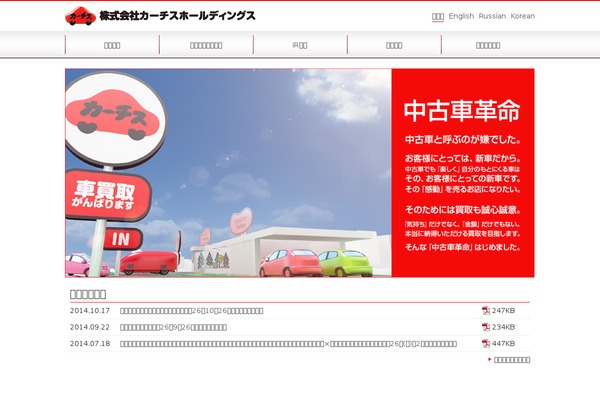Click the 247KB file size label
The height and width of the screenshot is (400, 600).
coord(504,310)
